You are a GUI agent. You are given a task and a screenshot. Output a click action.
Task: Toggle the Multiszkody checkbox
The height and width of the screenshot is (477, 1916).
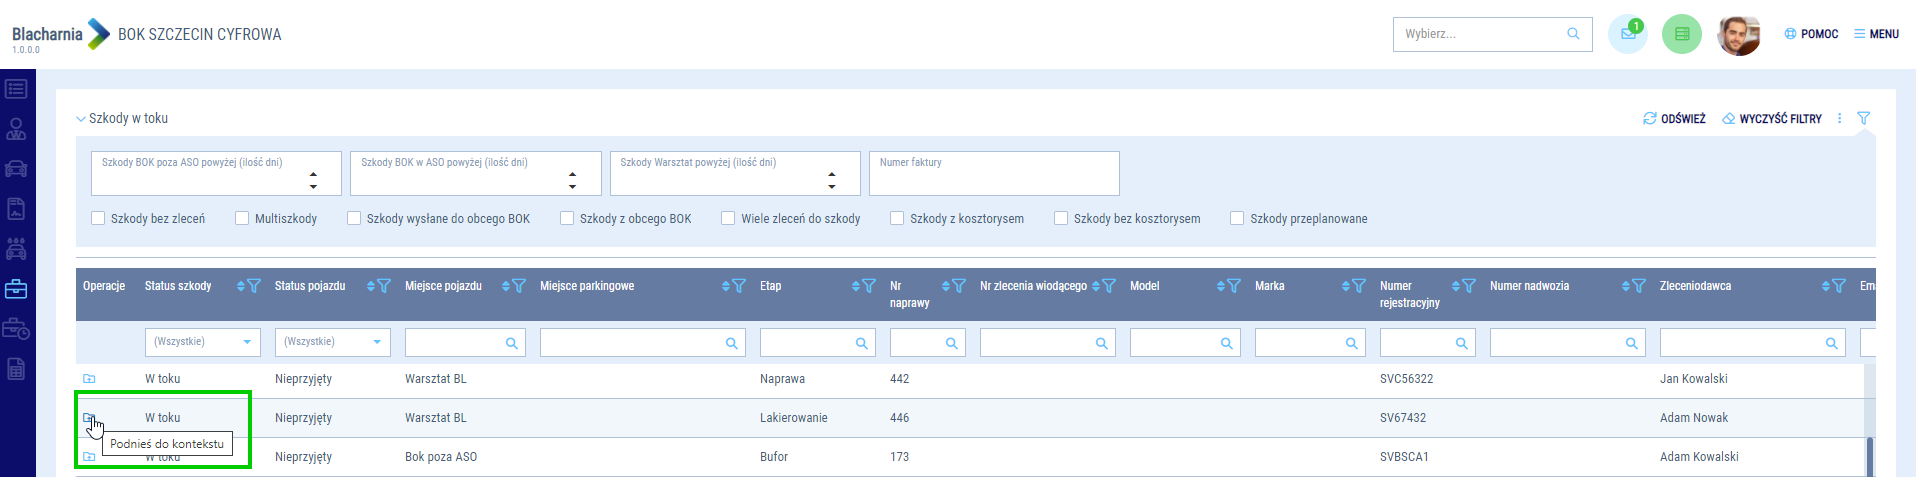tap(242, 218)
